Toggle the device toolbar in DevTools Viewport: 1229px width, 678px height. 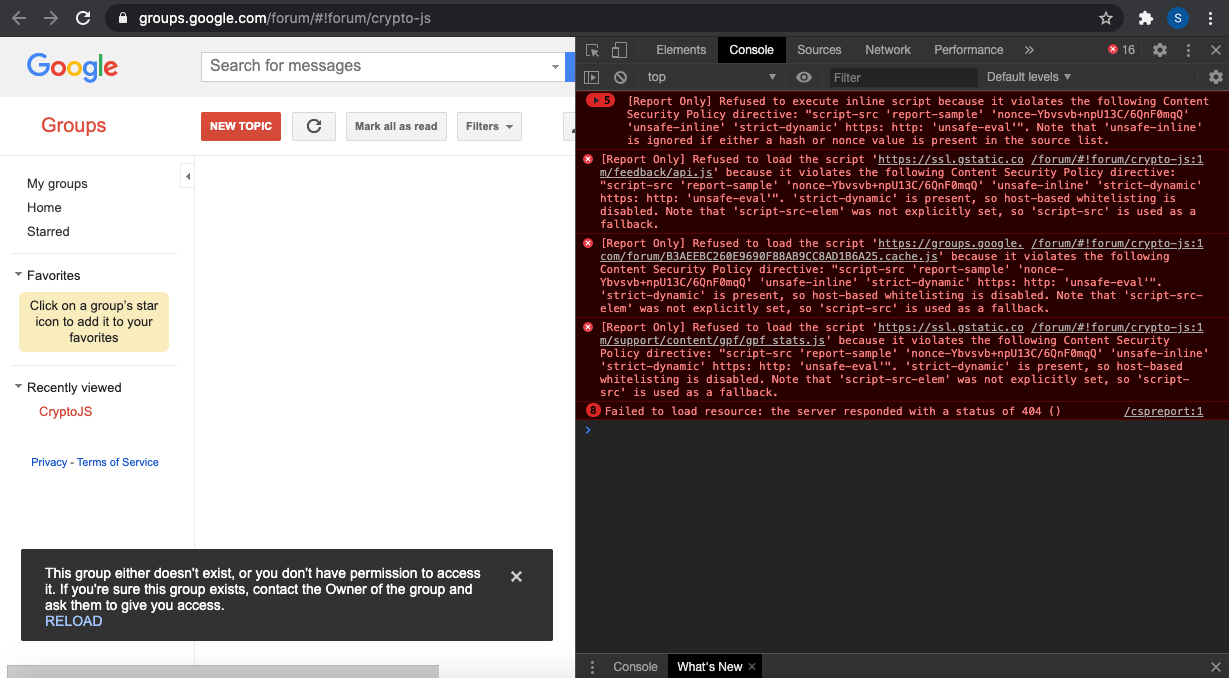coord(619,50)
